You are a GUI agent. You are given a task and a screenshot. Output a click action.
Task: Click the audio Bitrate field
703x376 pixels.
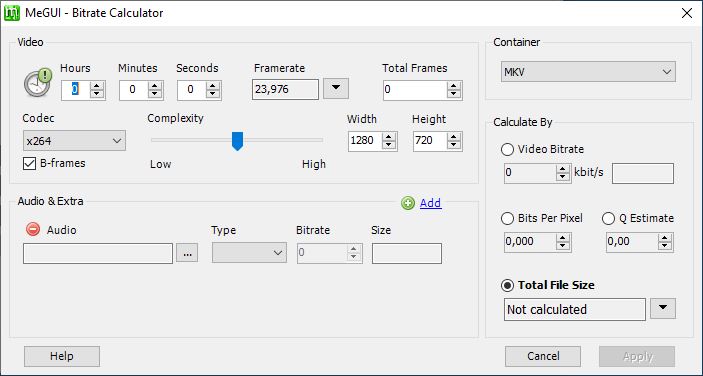click(x=322, y=253)
